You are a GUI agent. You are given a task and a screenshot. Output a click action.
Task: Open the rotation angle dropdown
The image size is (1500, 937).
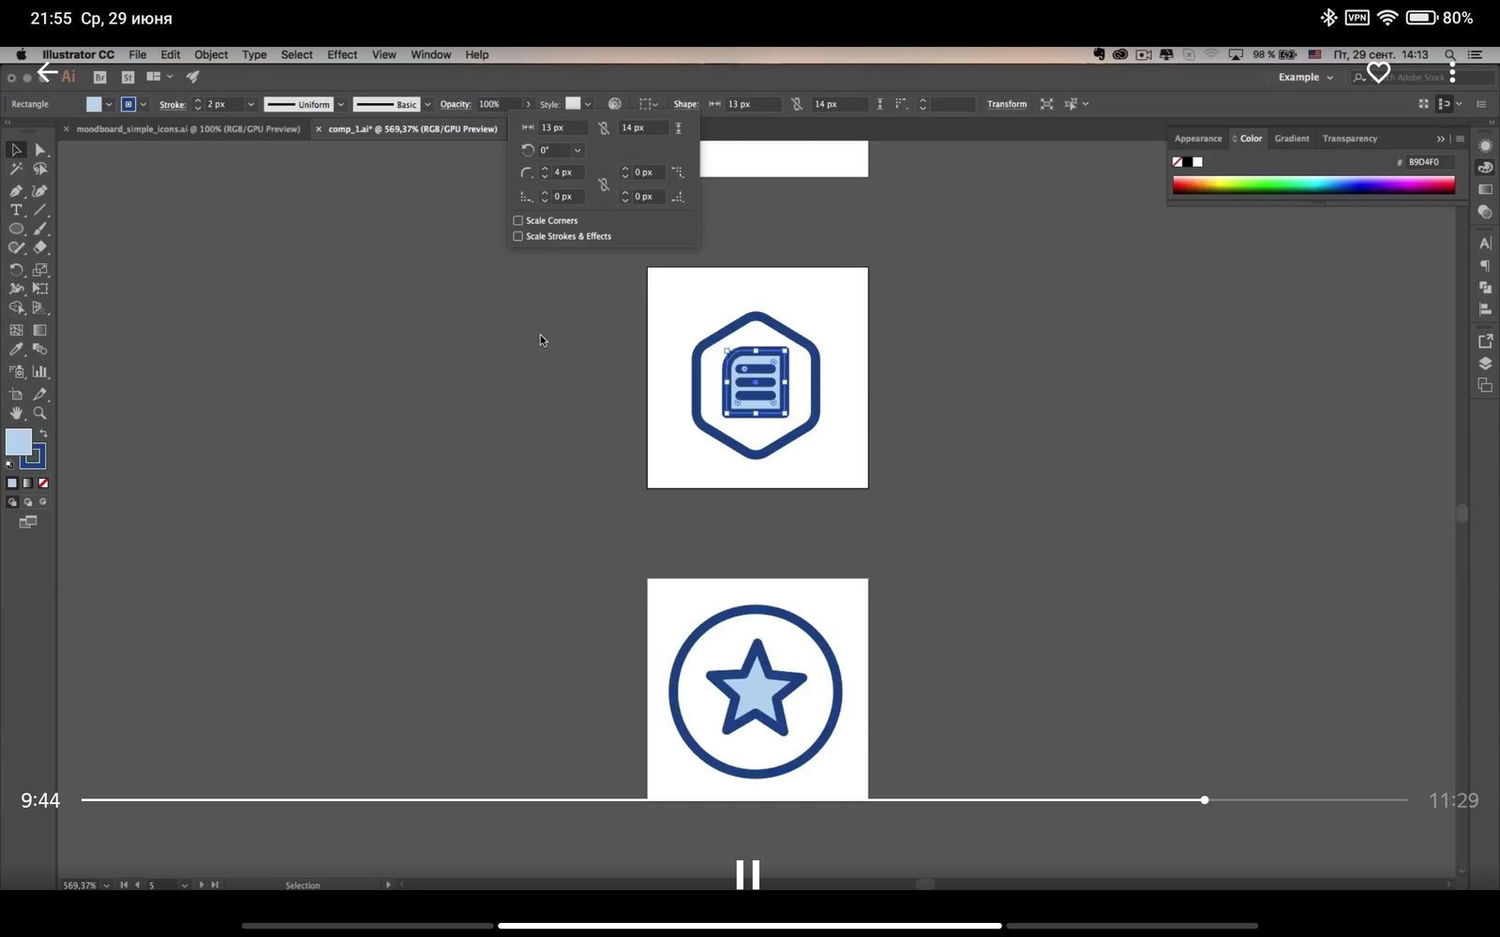click(x=577, y=150)
